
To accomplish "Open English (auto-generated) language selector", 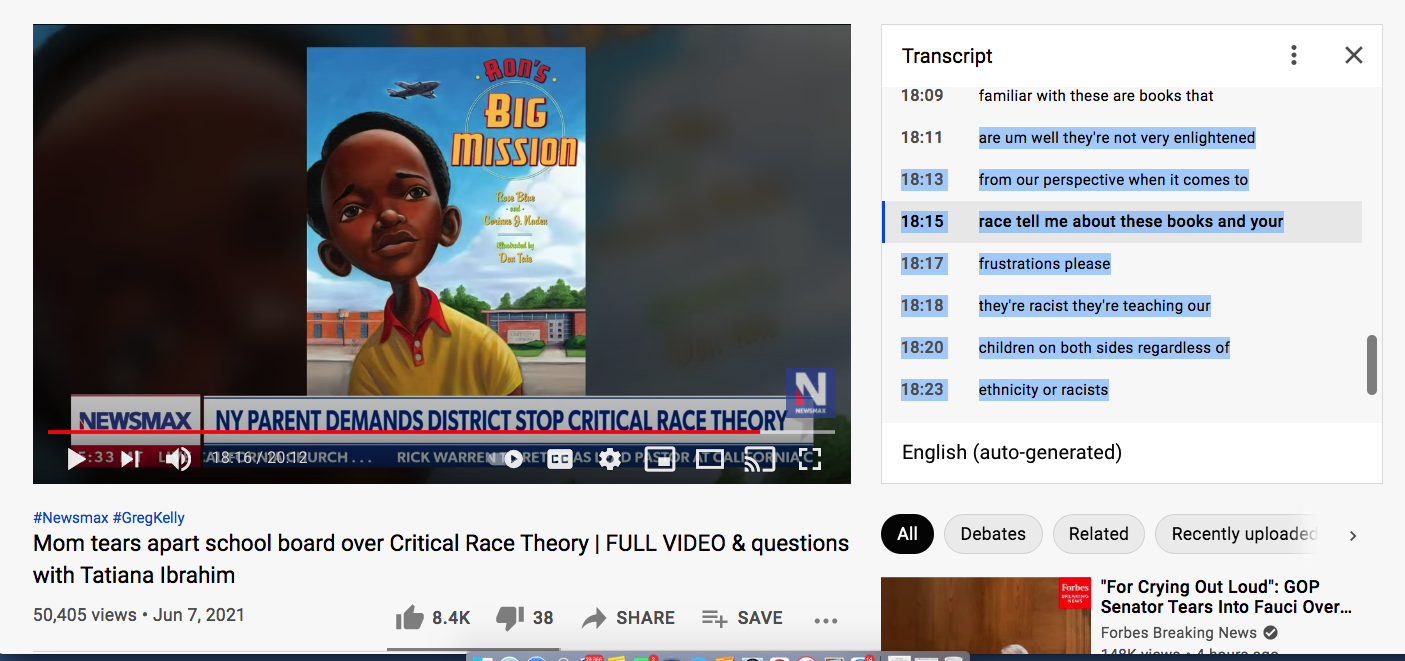I will [x=1012, y=452].
